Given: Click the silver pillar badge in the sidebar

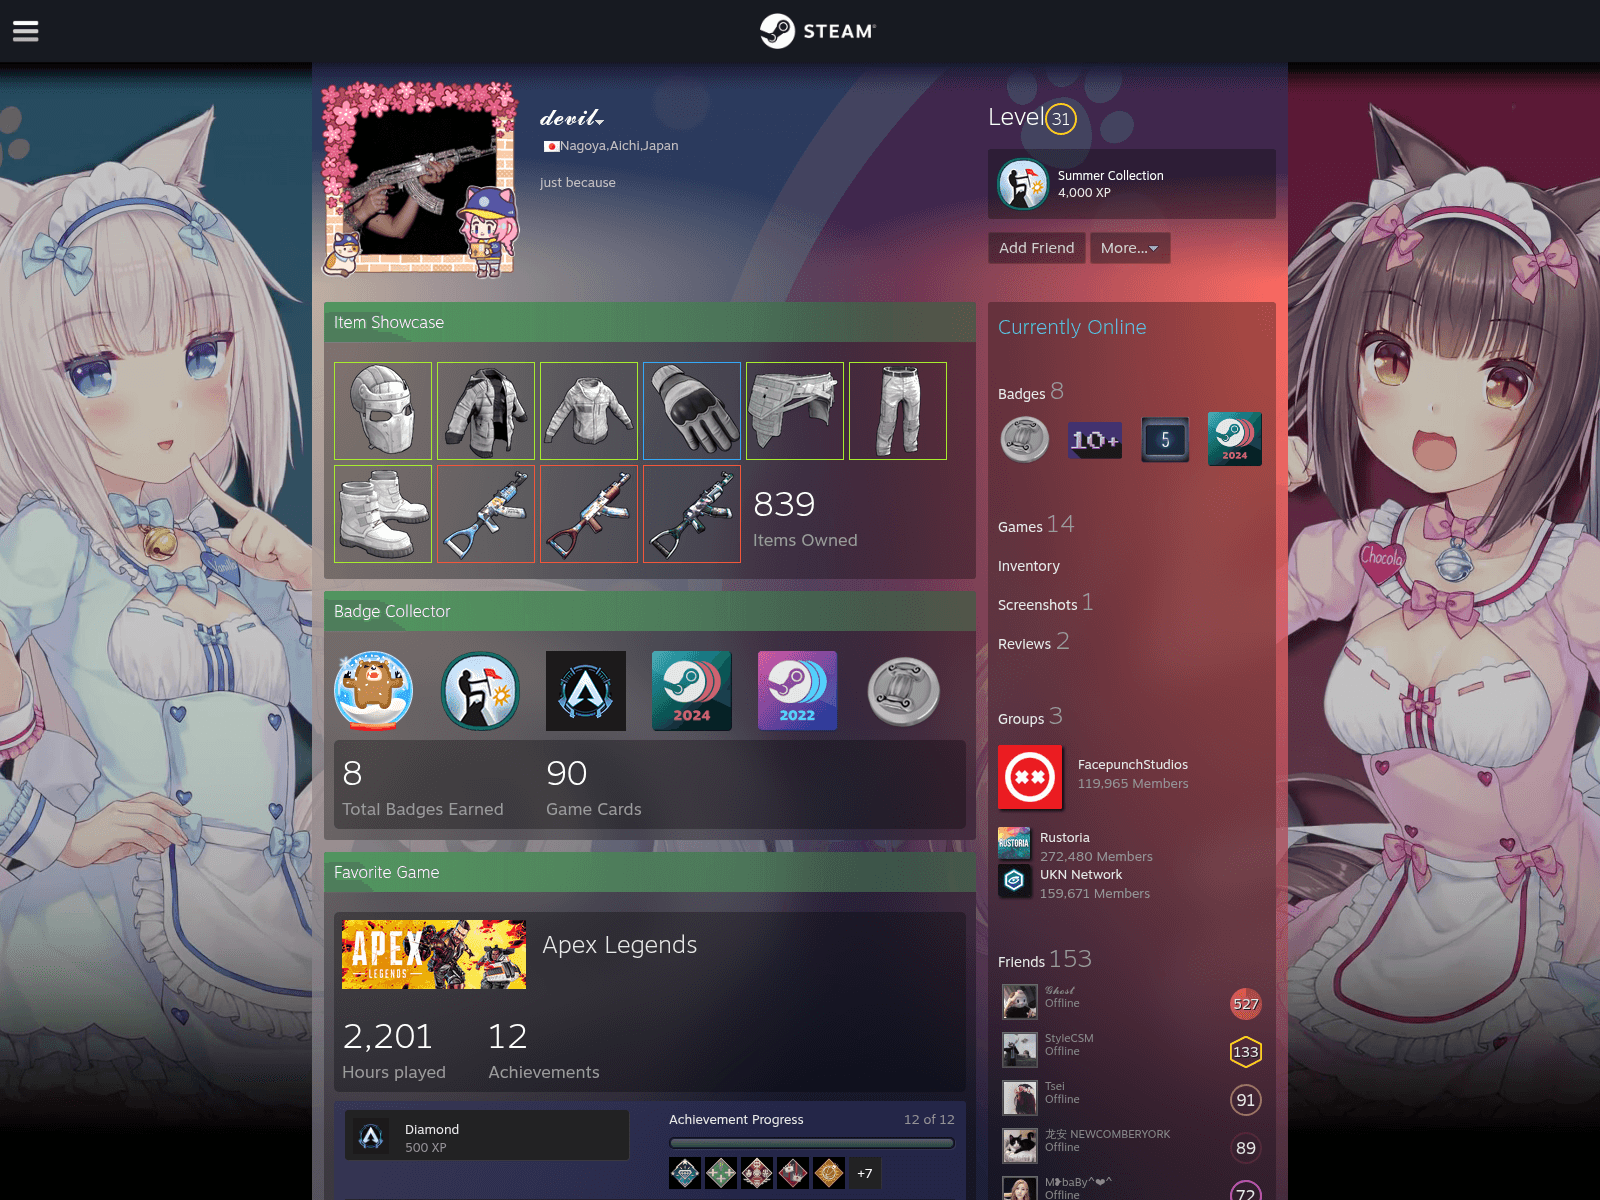Looking at the screenshot, I should click(1025, 440).
